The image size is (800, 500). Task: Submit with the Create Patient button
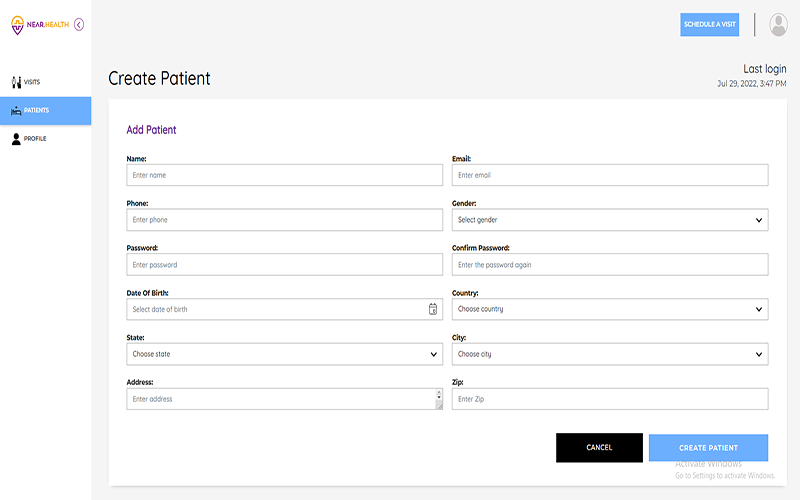click(708, 448)
